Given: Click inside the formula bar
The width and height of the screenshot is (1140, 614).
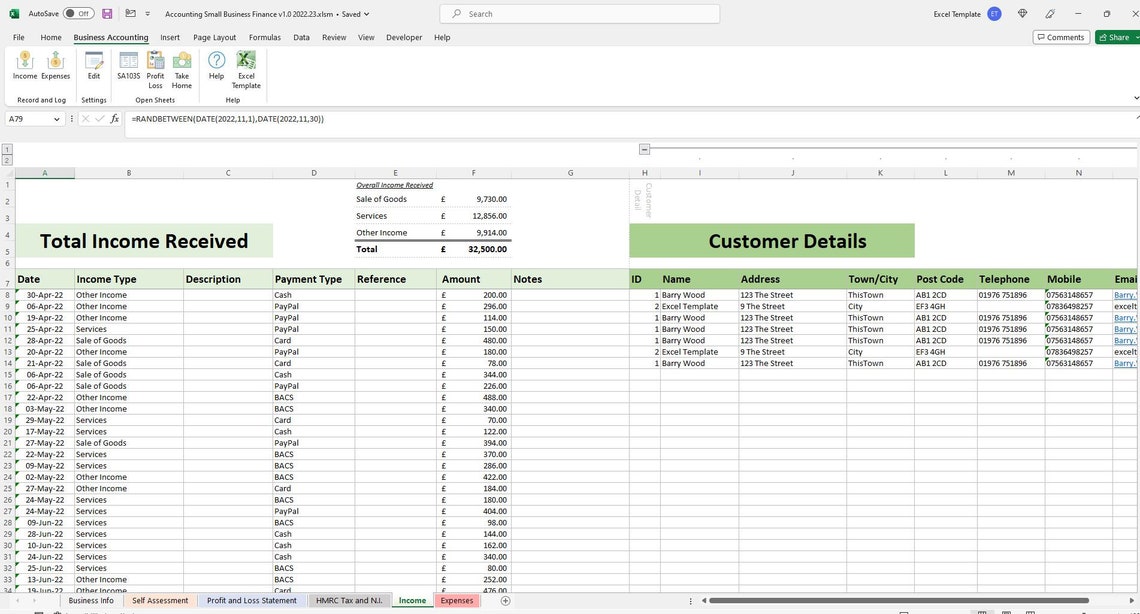Looking at the screenshot, I should coord(400,118).
